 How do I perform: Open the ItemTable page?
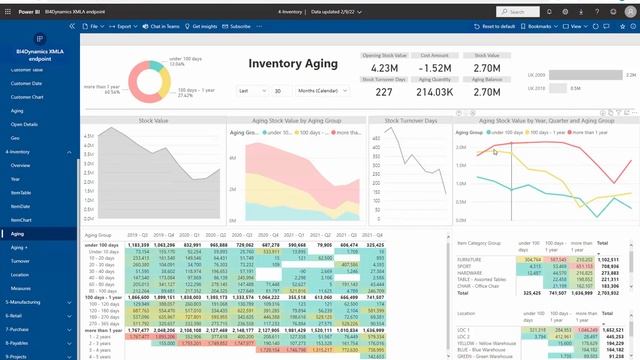pos(21,193)
